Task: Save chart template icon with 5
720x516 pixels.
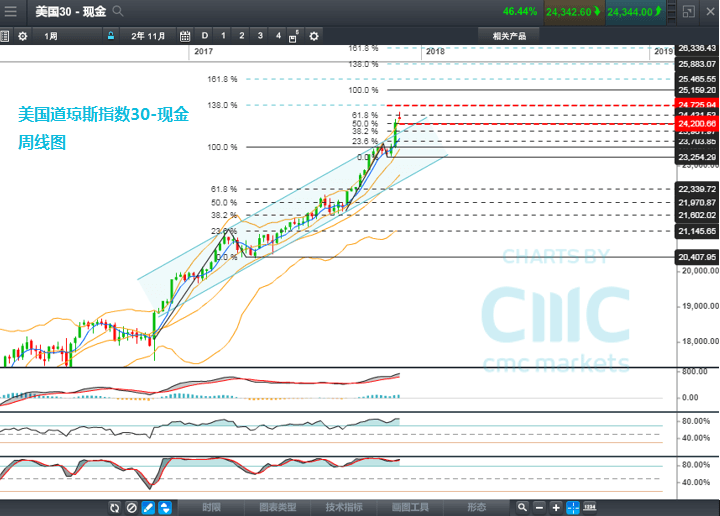Action: click(293, 36)
